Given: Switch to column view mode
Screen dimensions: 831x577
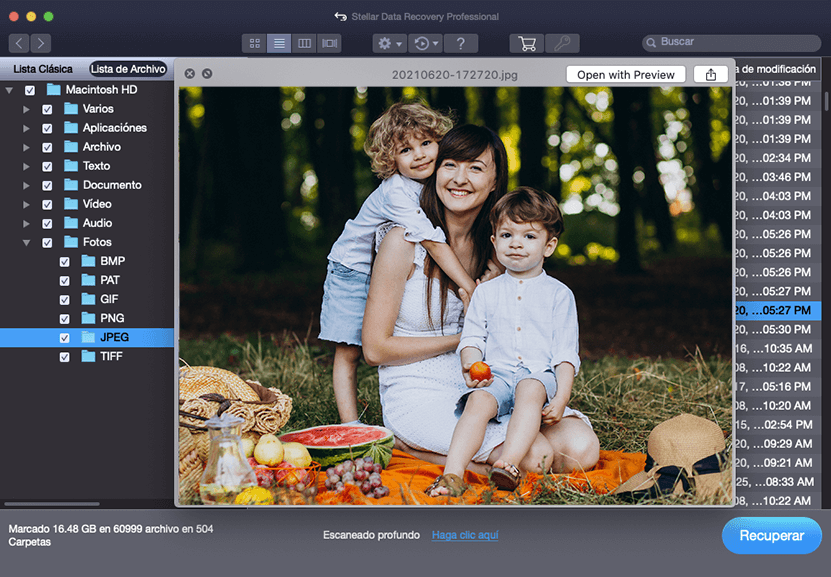Looking at the screenshot, I should coord(305,43).
